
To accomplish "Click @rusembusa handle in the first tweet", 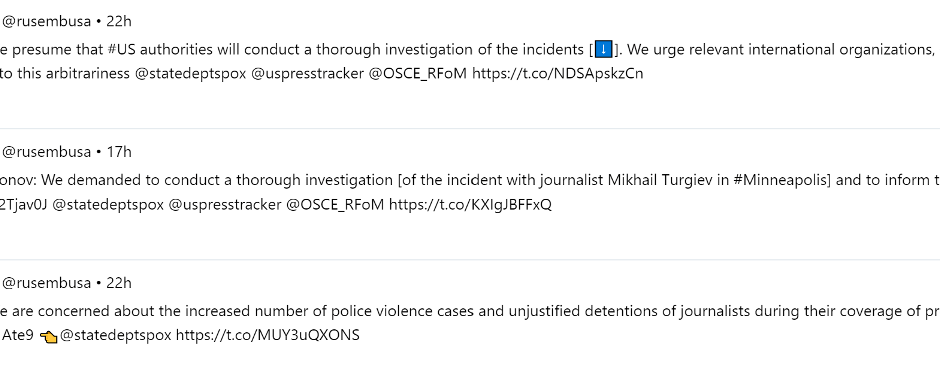I will tap(46, 22).
